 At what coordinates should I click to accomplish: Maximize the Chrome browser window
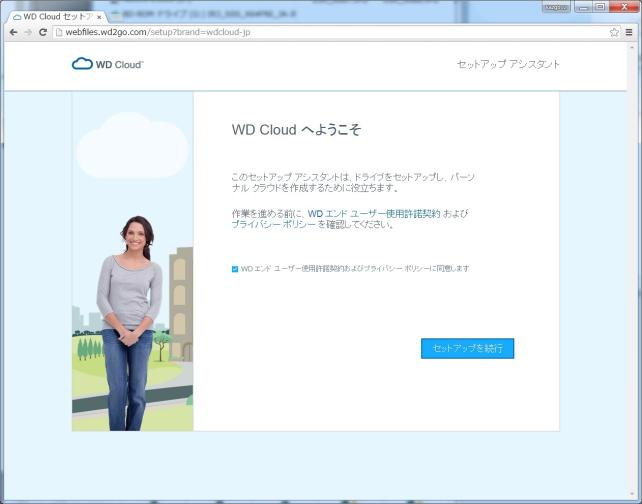point(600,7)
